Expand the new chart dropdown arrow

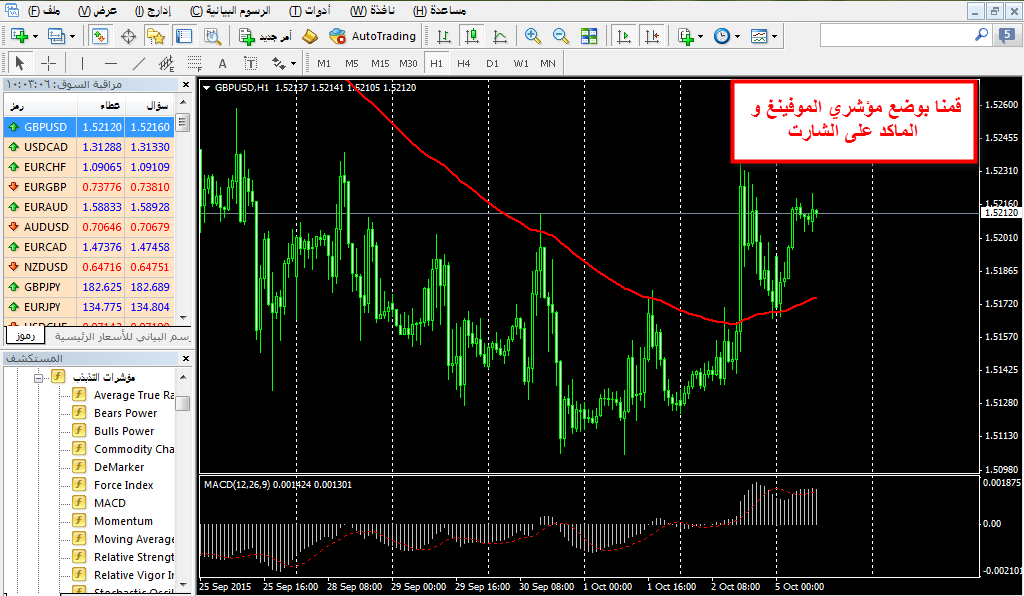35,37
